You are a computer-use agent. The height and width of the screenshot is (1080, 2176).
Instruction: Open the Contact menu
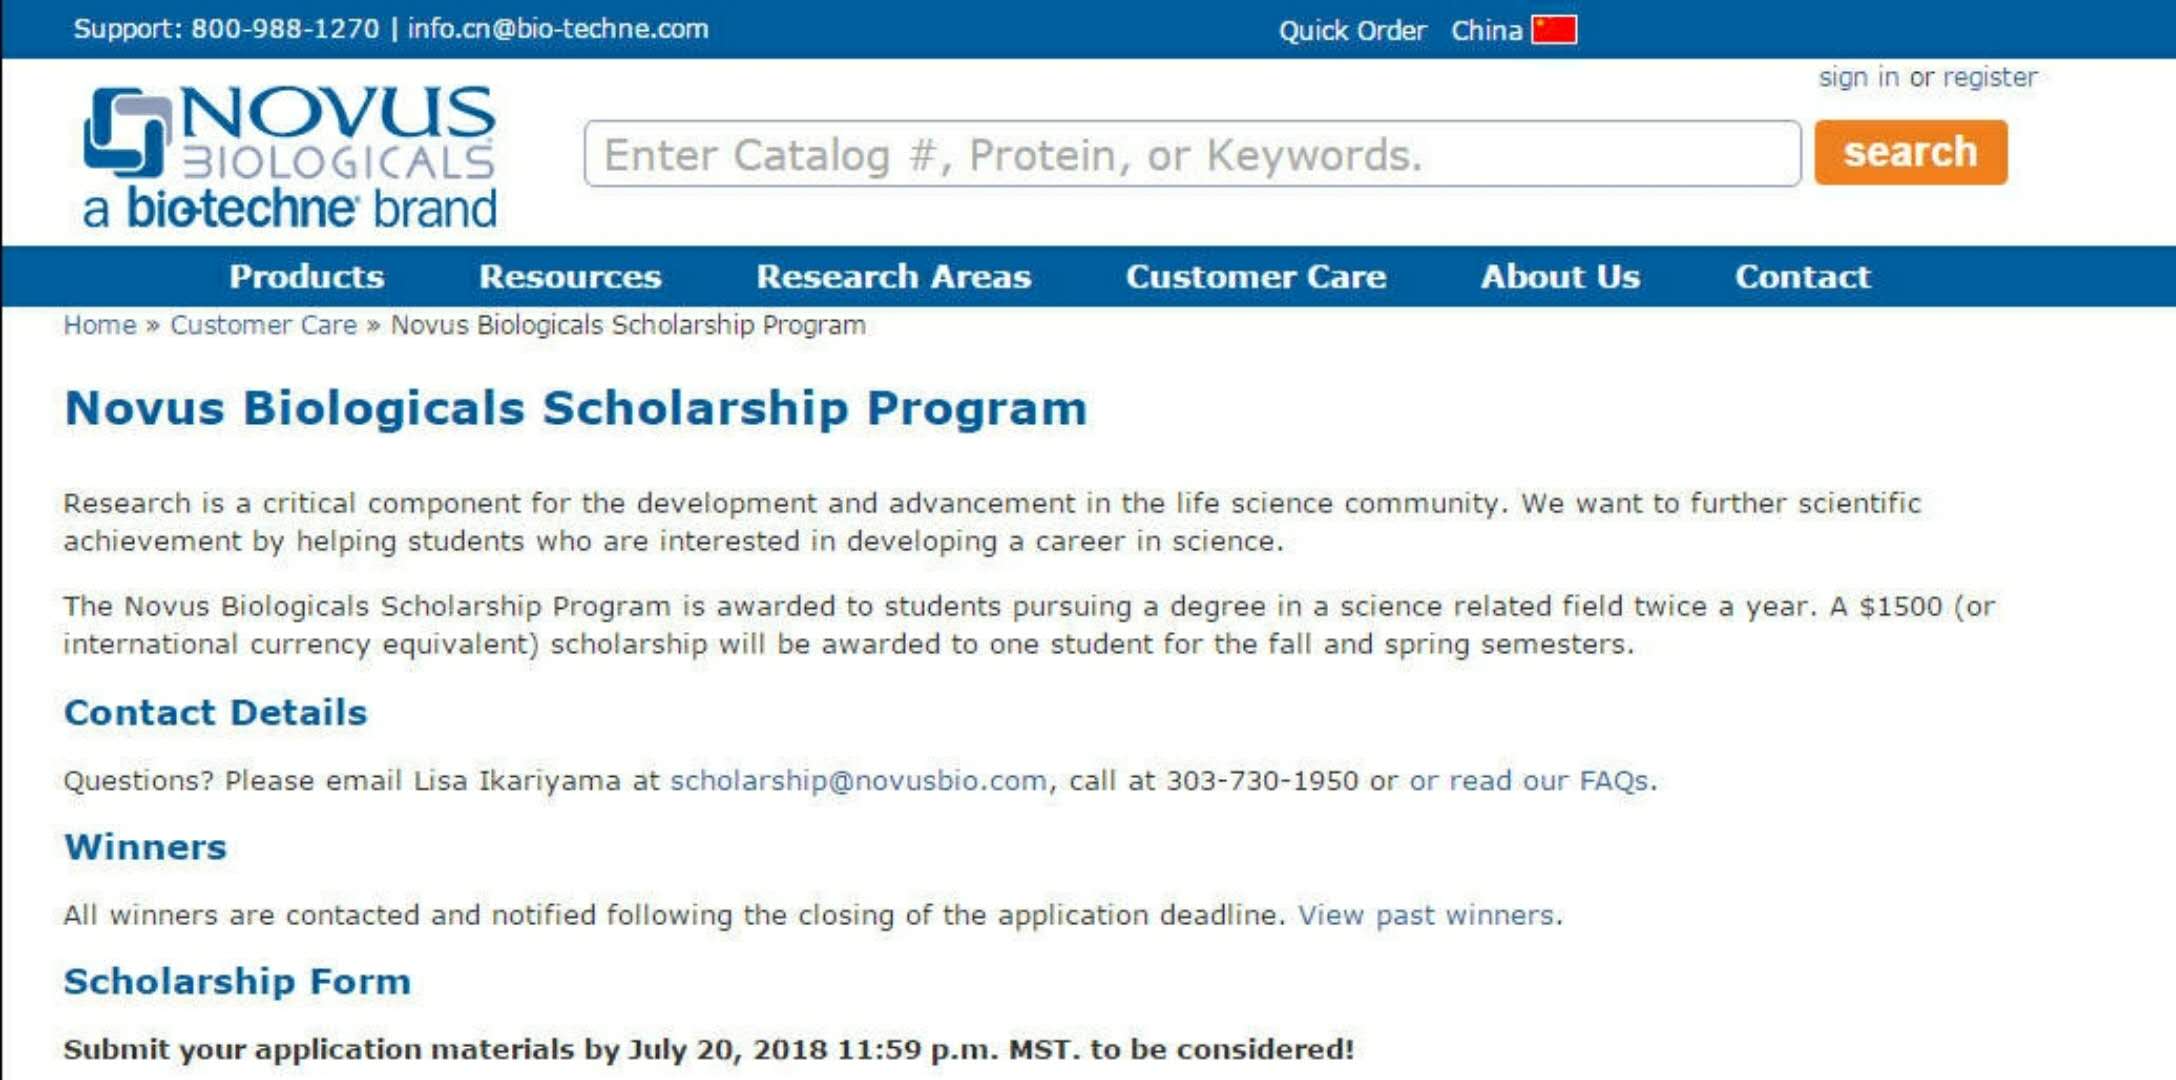(x=1802, y=277)
